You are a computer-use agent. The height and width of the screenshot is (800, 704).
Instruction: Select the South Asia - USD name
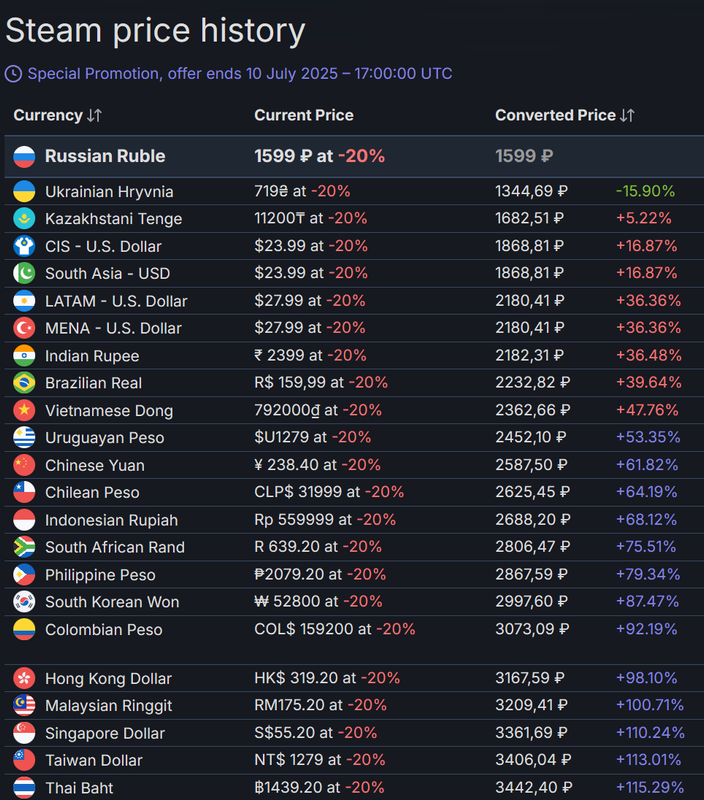[x=107, y=273]
